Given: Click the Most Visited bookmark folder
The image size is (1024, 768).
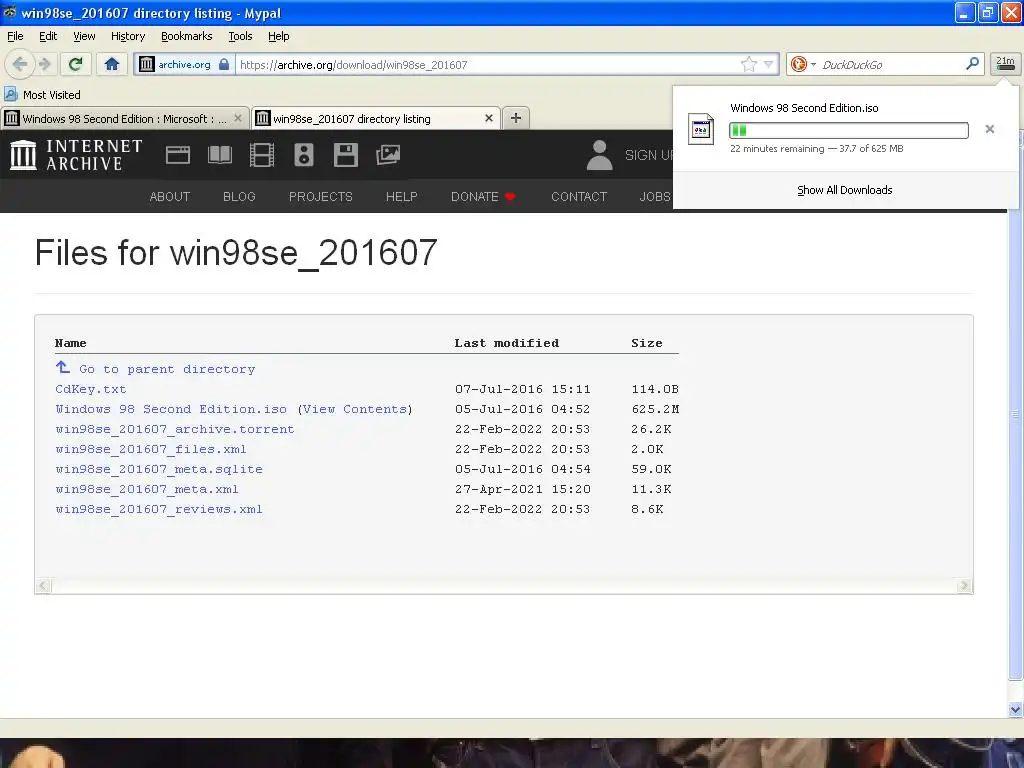Looking at the screenshot, I should pos(42,95).
